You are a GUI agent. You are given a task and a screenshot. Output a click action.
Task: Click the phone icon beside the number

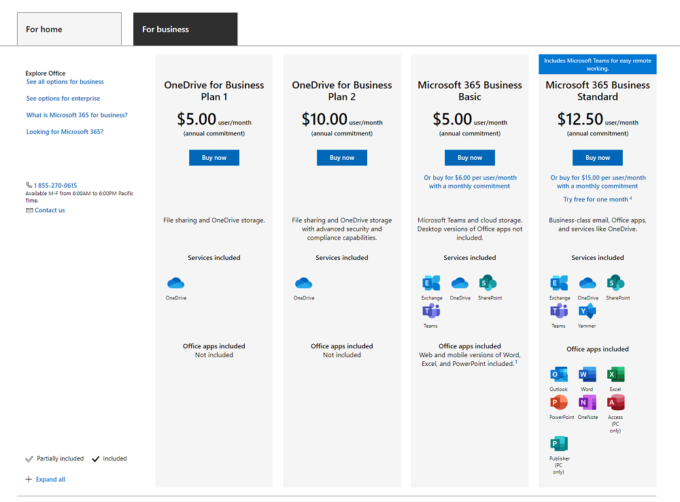(x=29, y=185)
